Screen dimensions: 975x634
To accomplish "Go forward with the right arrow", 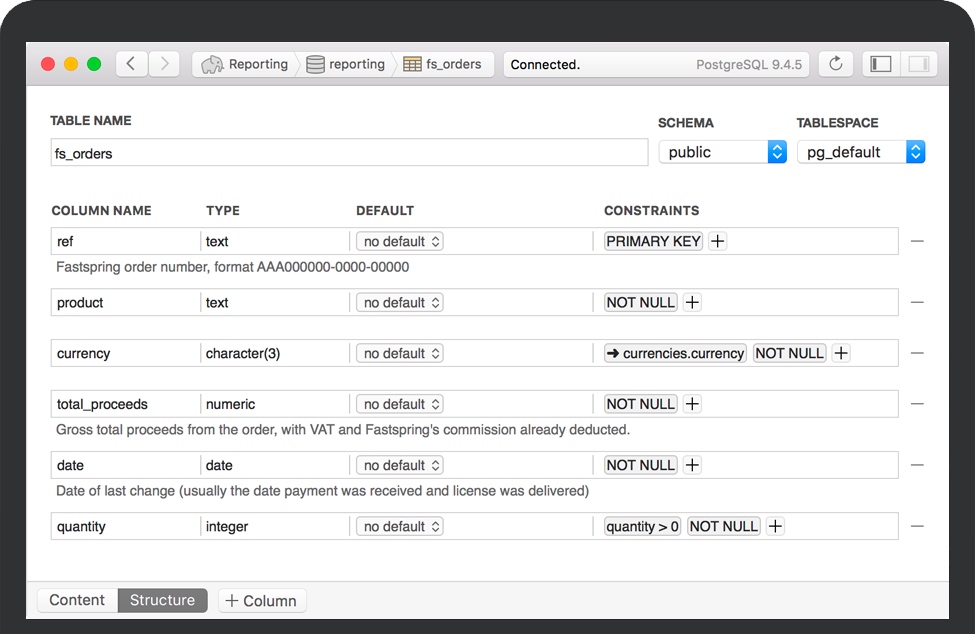I will [164, 64].
